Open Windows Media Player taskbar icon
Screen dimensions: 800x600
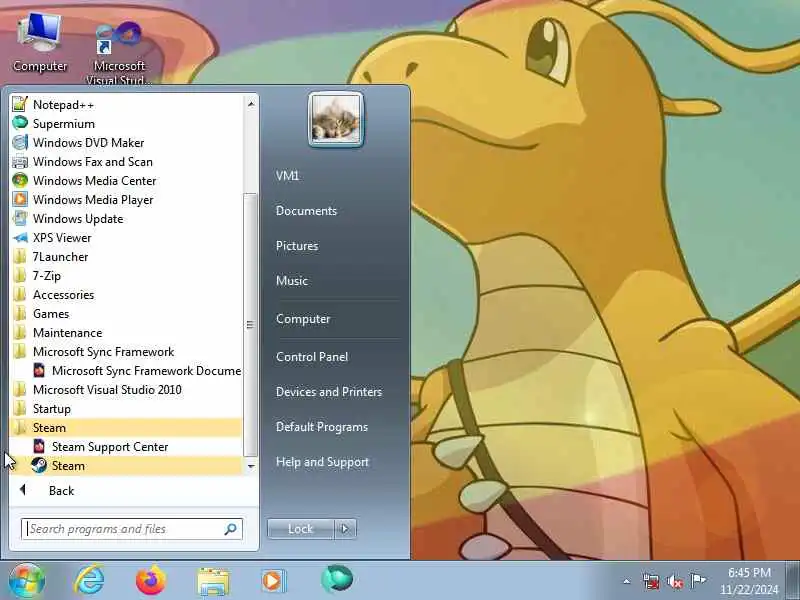pos(274,581)
